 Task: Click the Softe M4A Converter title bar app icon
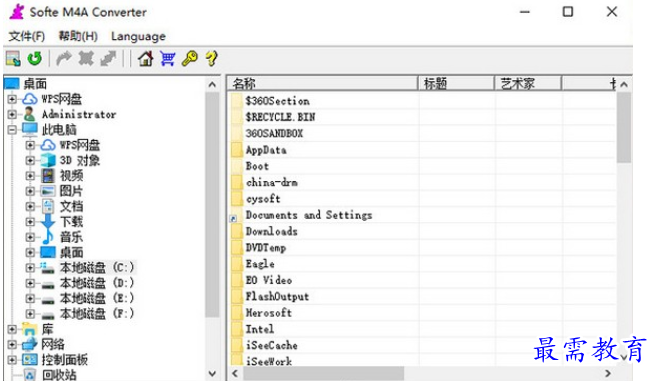point(17,12)
